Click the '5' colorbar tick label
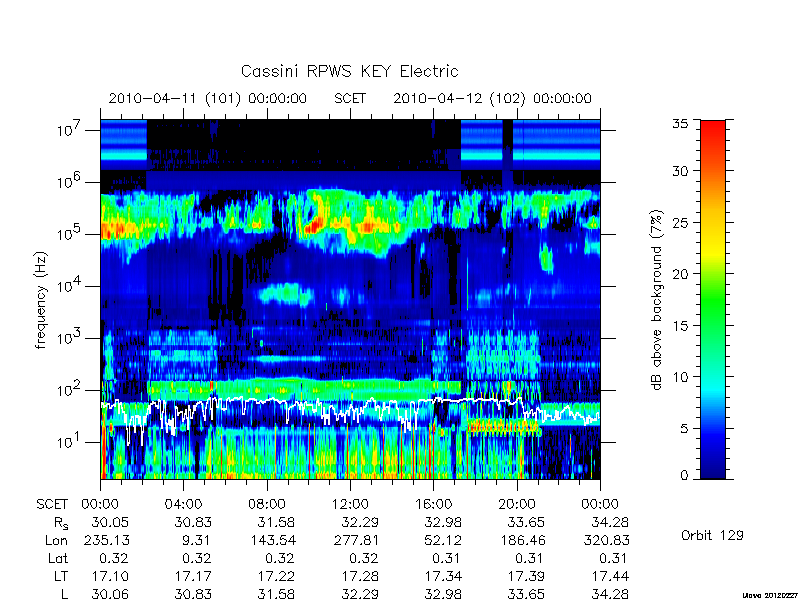The width and height of the screenshot is (800, 600). pos(684,428)
